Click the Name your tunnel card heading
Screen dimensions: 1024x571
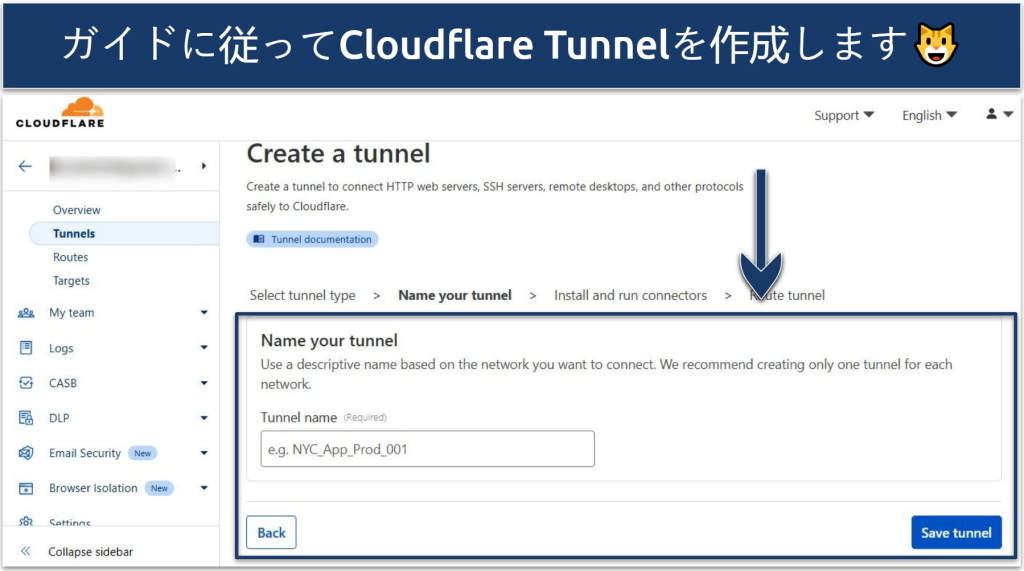[329, 340]
